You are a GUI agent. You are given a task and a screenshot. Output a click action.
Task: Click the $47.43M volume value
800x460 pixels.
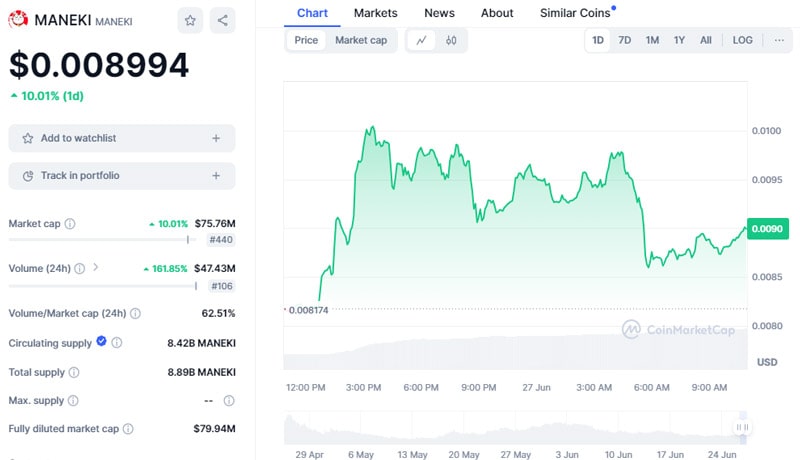tap(215, 268)
